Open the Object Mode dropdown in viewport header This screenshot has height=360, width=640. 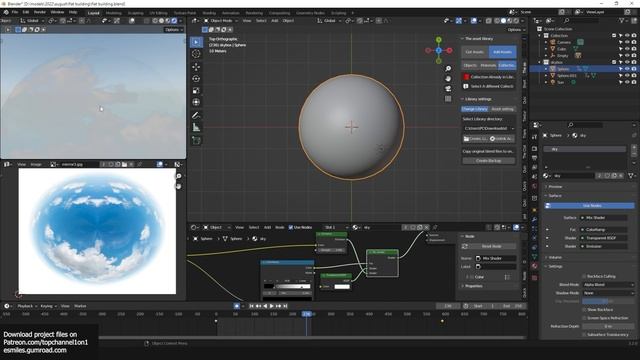pyautogui.click(x=221, y=20)
